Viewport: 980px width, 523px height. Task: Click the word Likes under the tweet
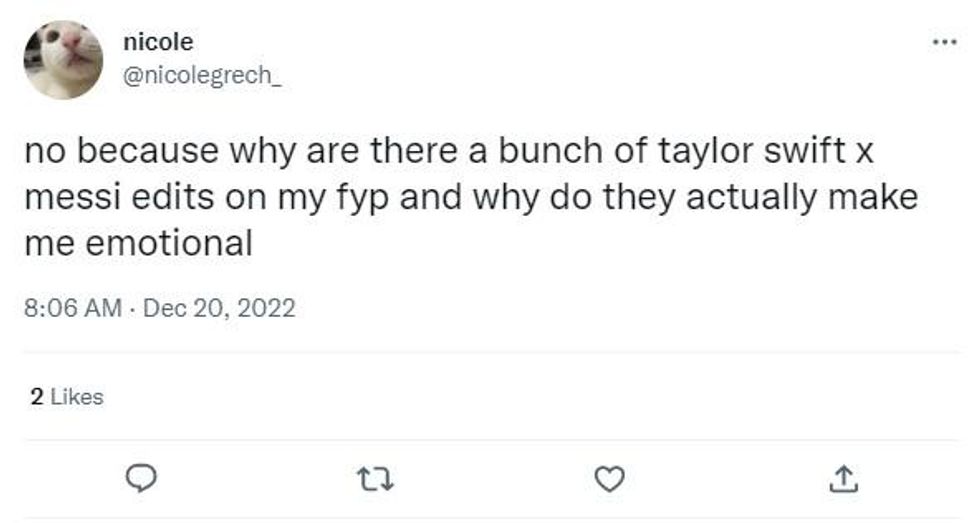pos(77,397)
